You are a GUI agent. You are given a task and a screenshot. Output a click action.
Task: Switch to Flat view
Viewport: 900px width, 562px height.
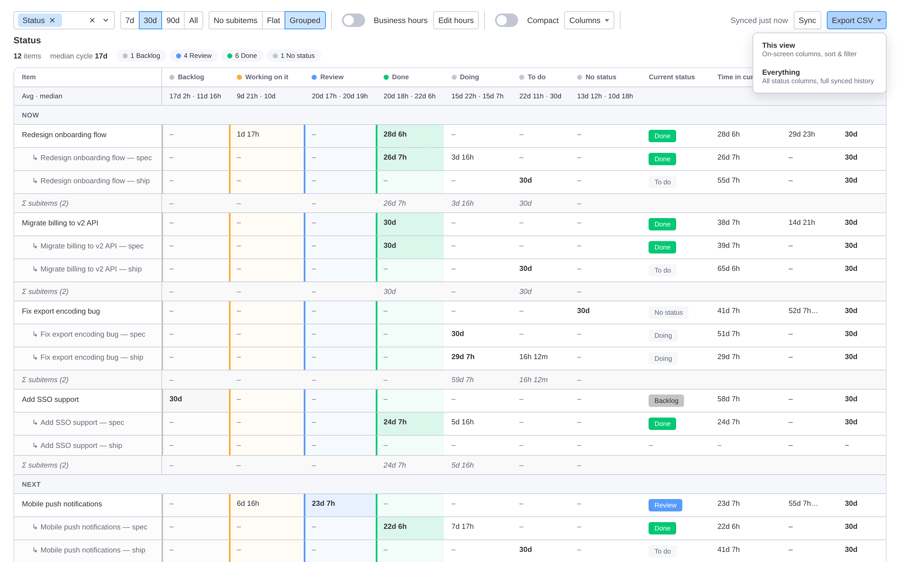point(273,20)
